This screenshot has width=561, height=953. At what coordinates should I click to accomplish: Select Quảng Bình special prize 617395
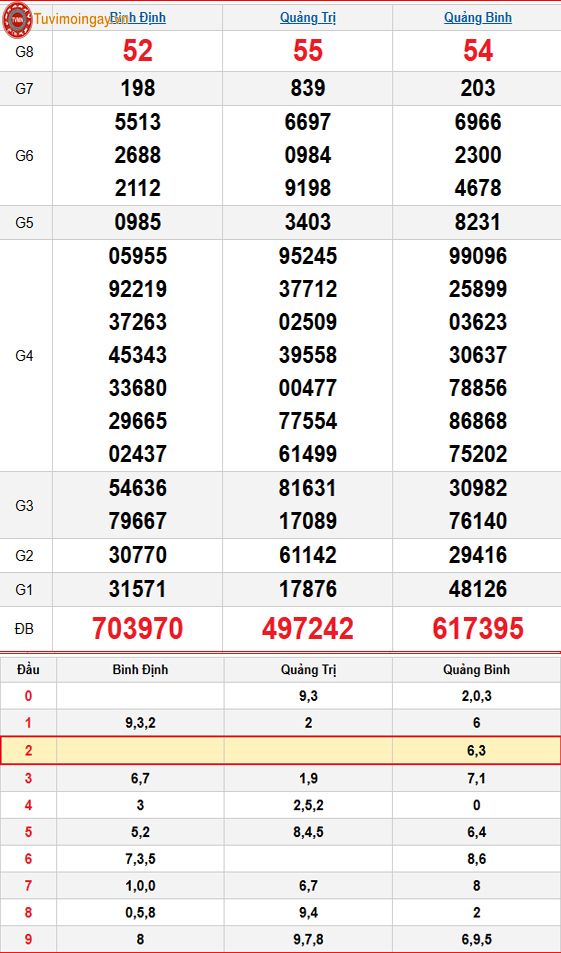tap(478, 628)
